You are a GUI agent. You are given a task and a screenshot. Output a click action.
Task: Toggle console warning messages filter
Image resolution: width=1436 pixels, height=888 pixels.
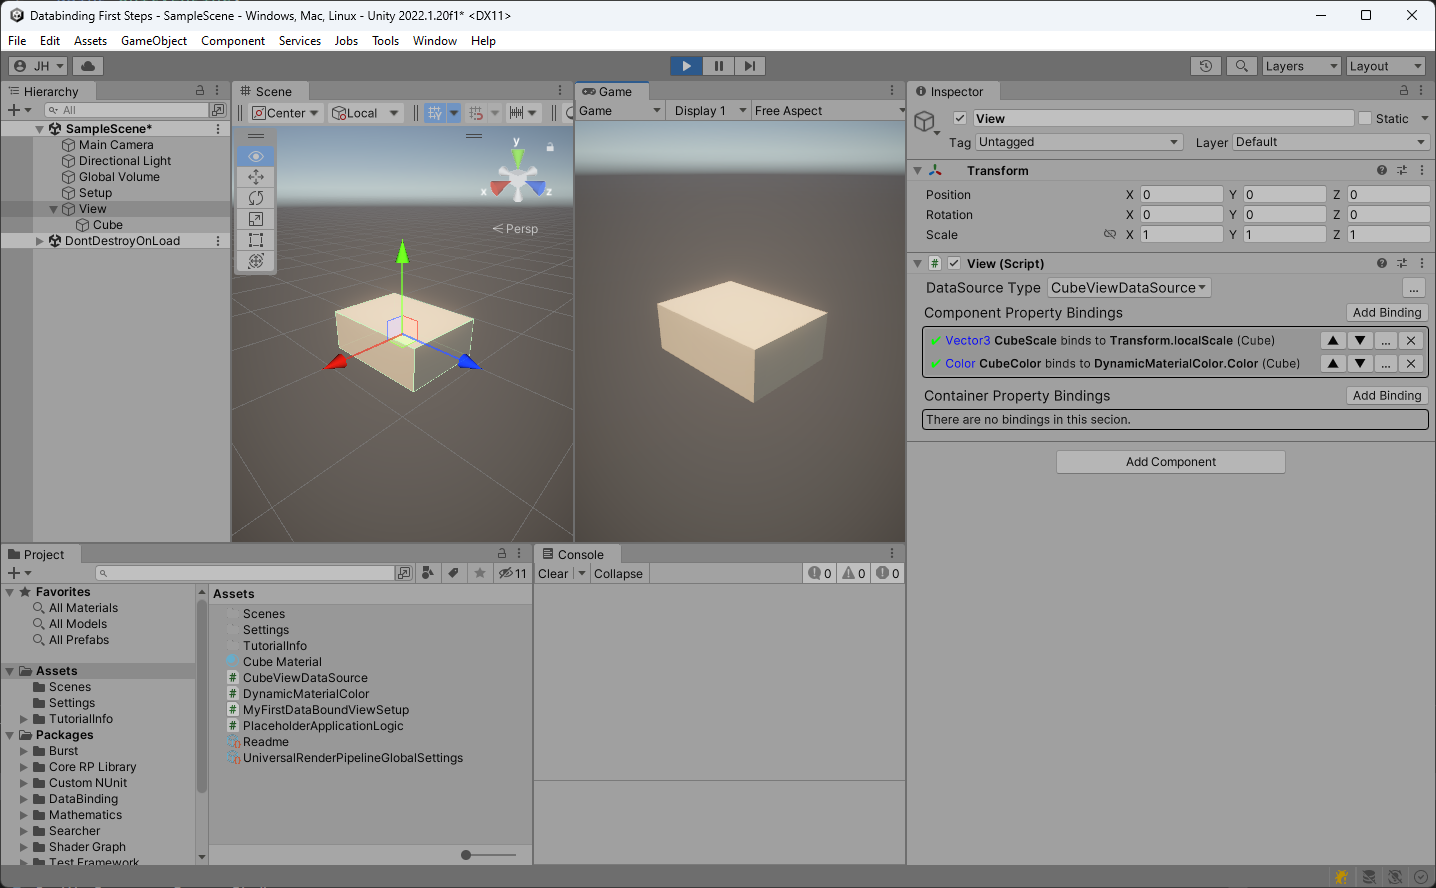pyautogui.click(x=854, y=573)
